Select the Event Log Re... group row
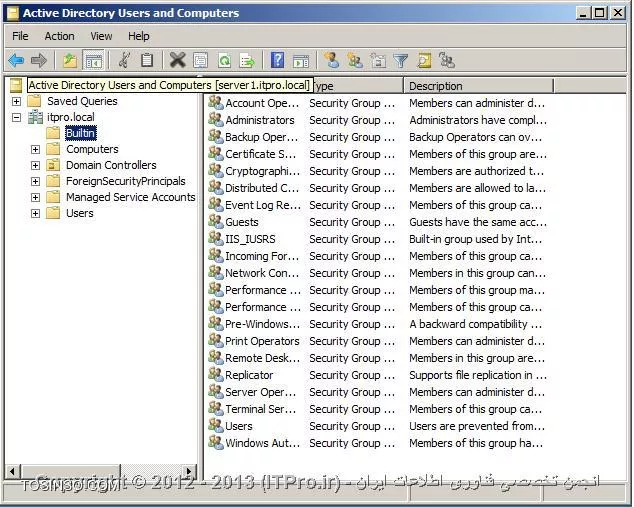Image resolution: width=634 pixels, height=507 pixels. [376, 205]
